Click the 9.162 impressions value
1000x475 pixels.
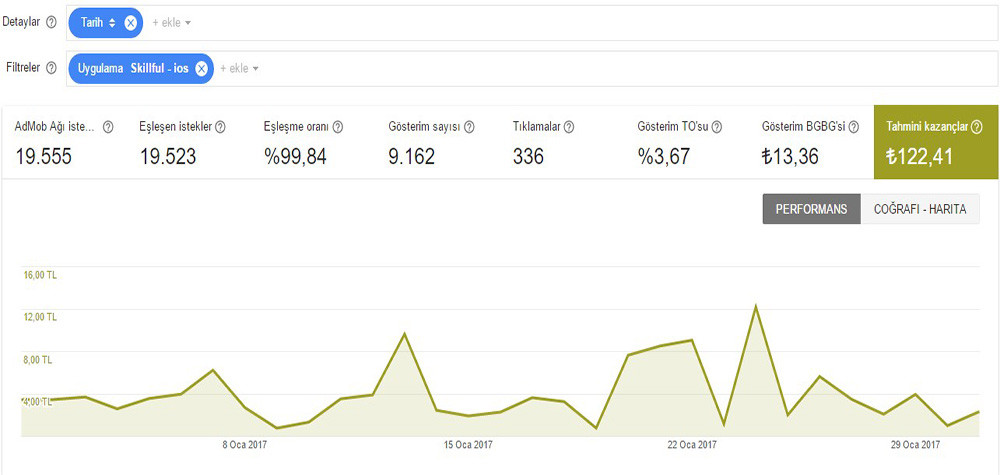tap(411, 157)
